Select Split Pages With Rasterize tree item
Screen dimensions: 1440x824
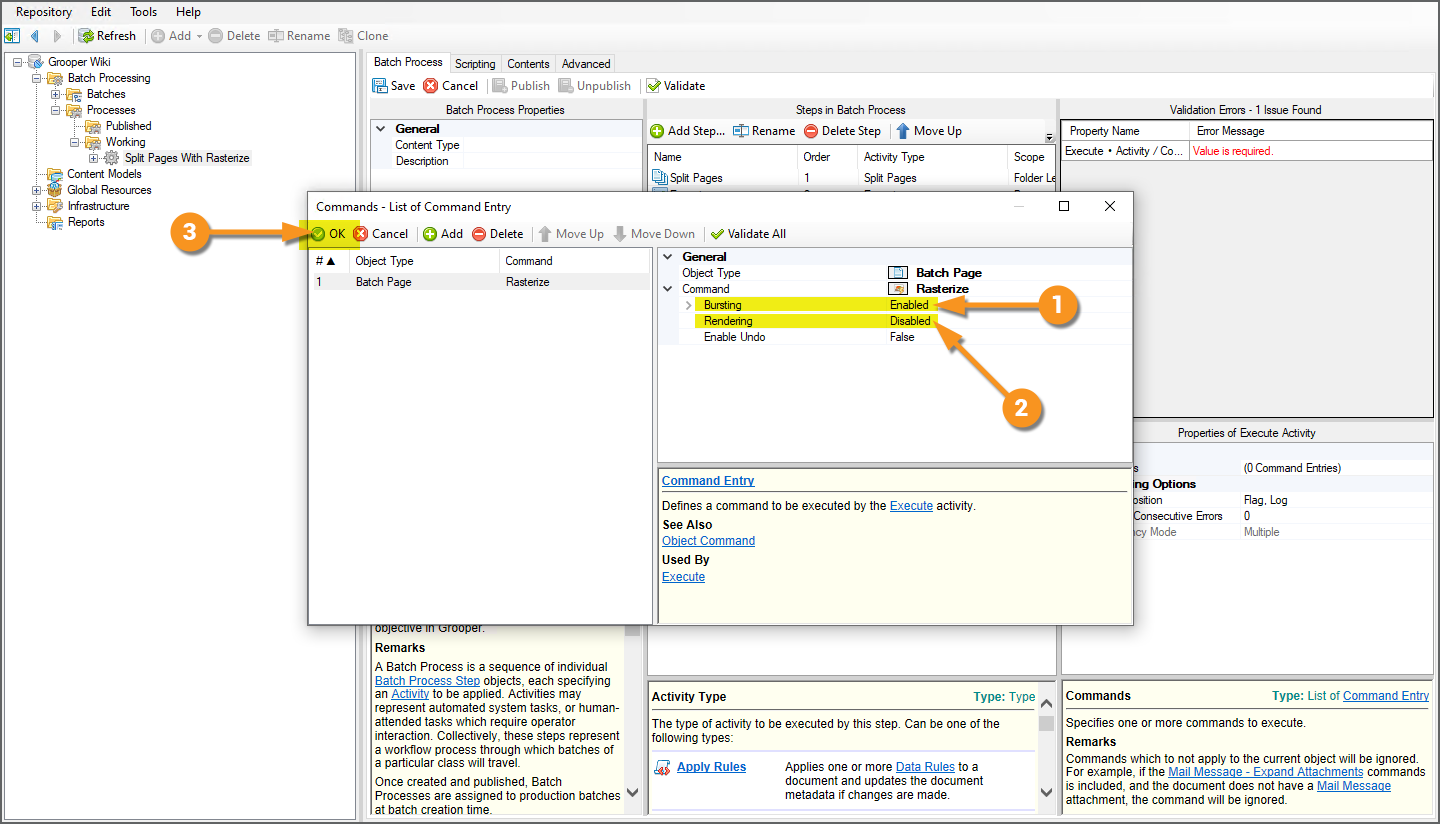coord(187,158)
